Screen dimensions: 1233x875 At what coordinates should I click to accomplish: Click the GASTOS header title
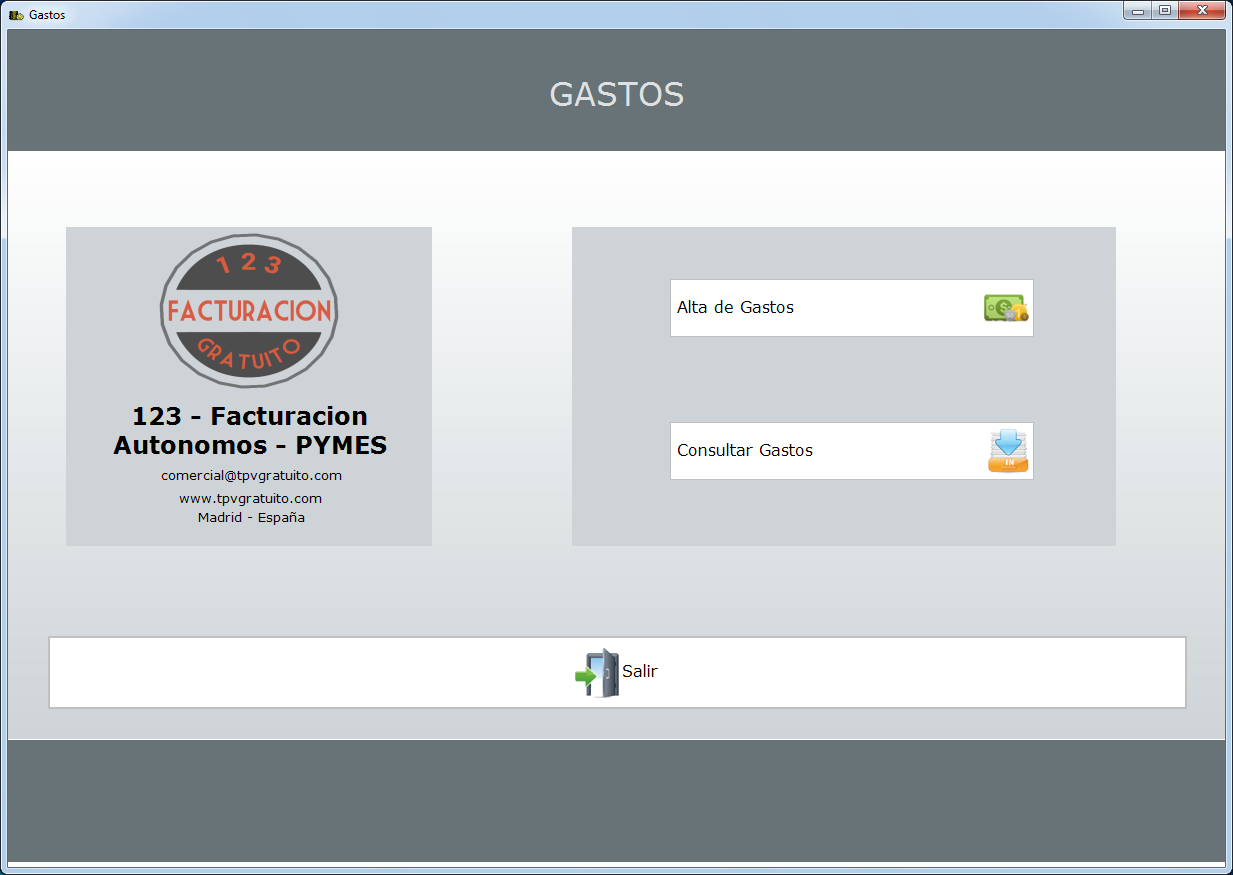[x=616, y=95]
